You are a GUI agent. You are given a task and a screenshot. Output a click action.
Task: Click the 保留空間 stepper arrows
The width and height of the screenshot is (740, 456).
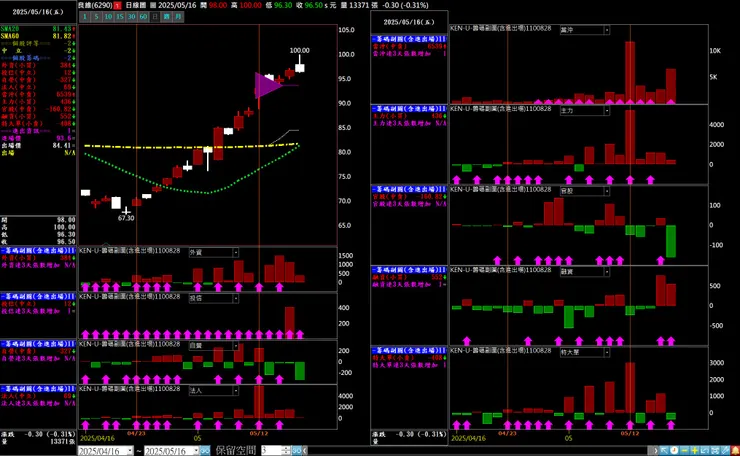pos(286,451)
